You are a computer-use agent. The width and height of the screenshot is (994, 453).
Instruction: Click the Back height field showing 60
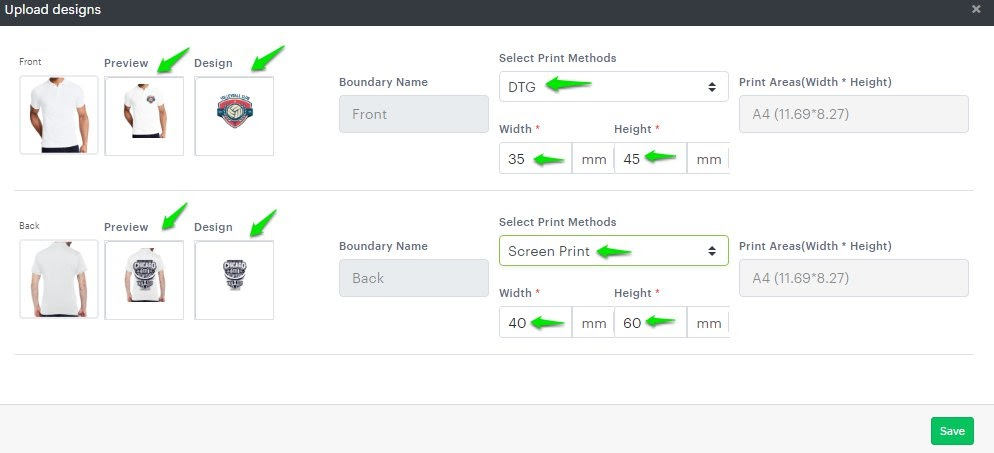(x=650, y=322)
